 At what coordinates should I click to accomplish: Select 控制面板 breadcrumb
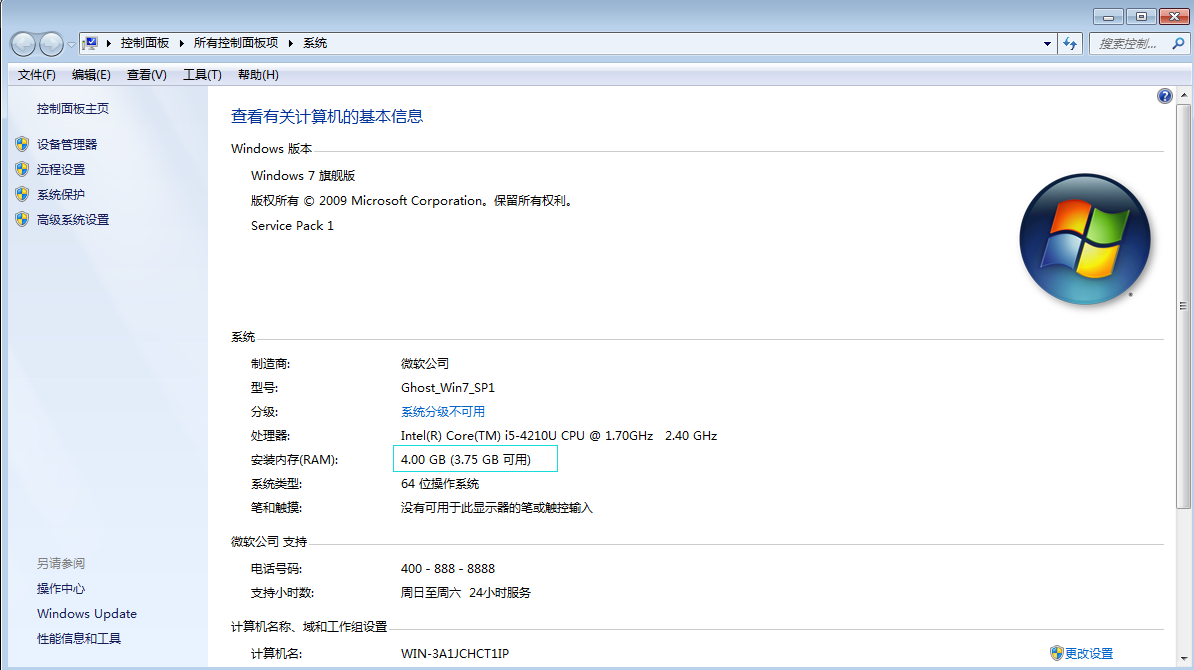point(145,43)
